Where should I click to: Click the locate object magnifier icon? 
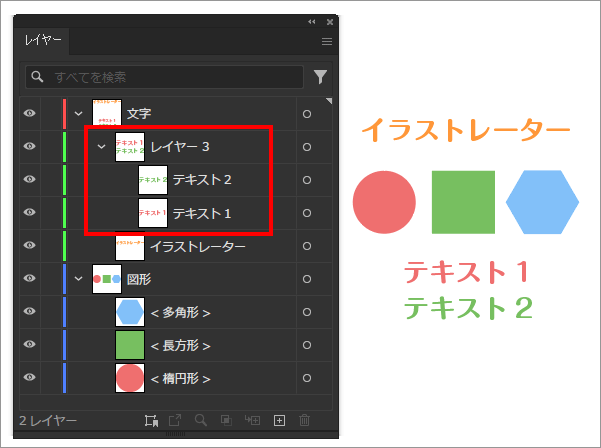[x=200, y=420]
